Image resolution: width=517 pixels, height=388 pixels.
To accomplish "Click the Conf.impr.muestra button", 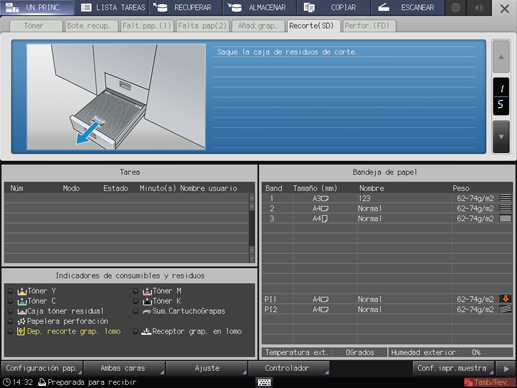I will [x=453, y=368].
